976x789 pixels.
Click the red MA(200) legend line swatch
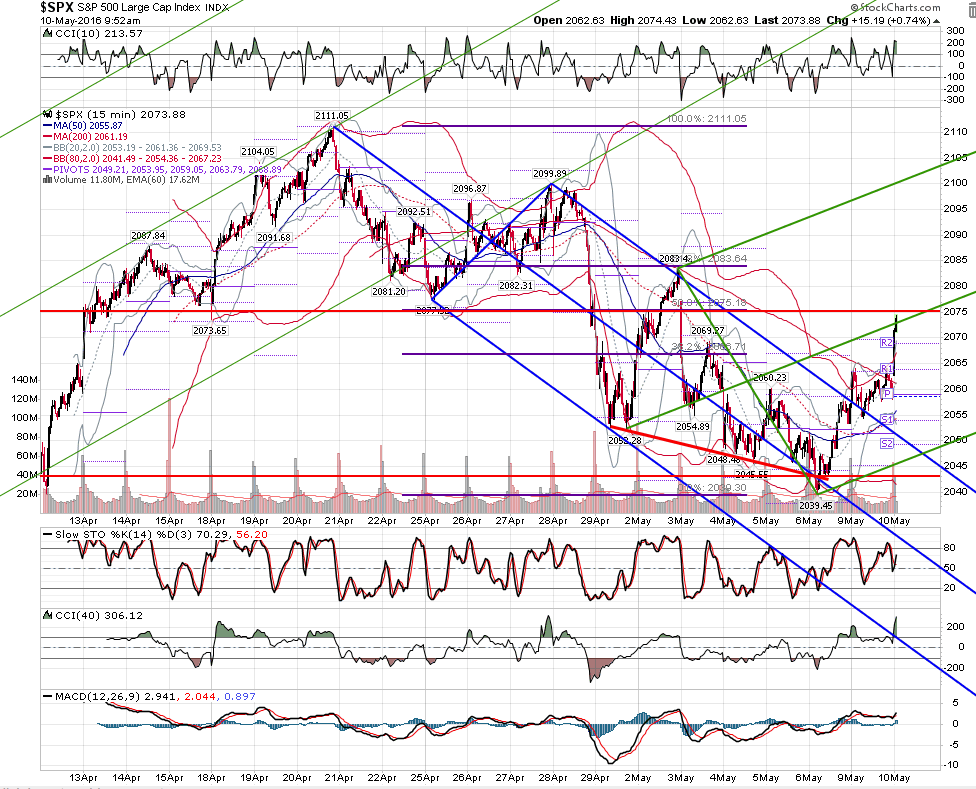point(47,136)
